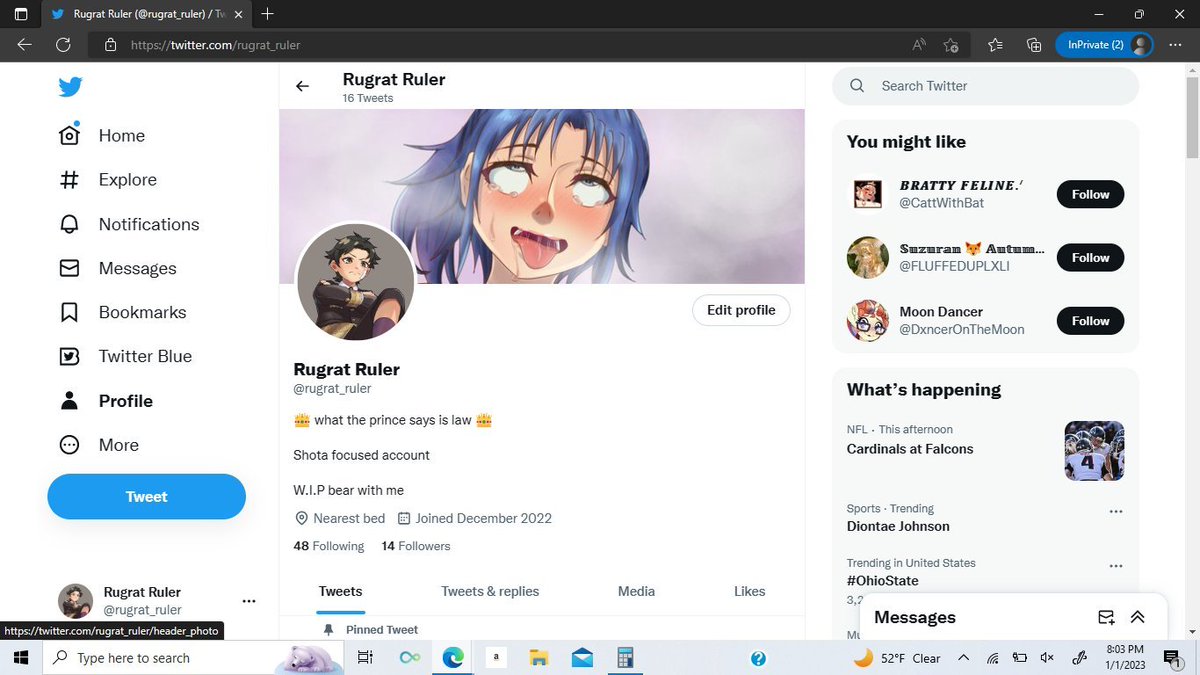Open more options for Diontae Johnson trend
The width and height of the screenshot is (1200, 675).
pos(1116,511)
